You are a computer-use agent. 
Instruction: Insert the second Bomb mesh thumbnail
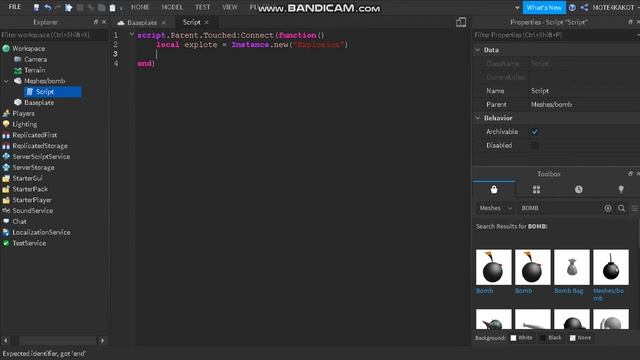pos(533,267)
